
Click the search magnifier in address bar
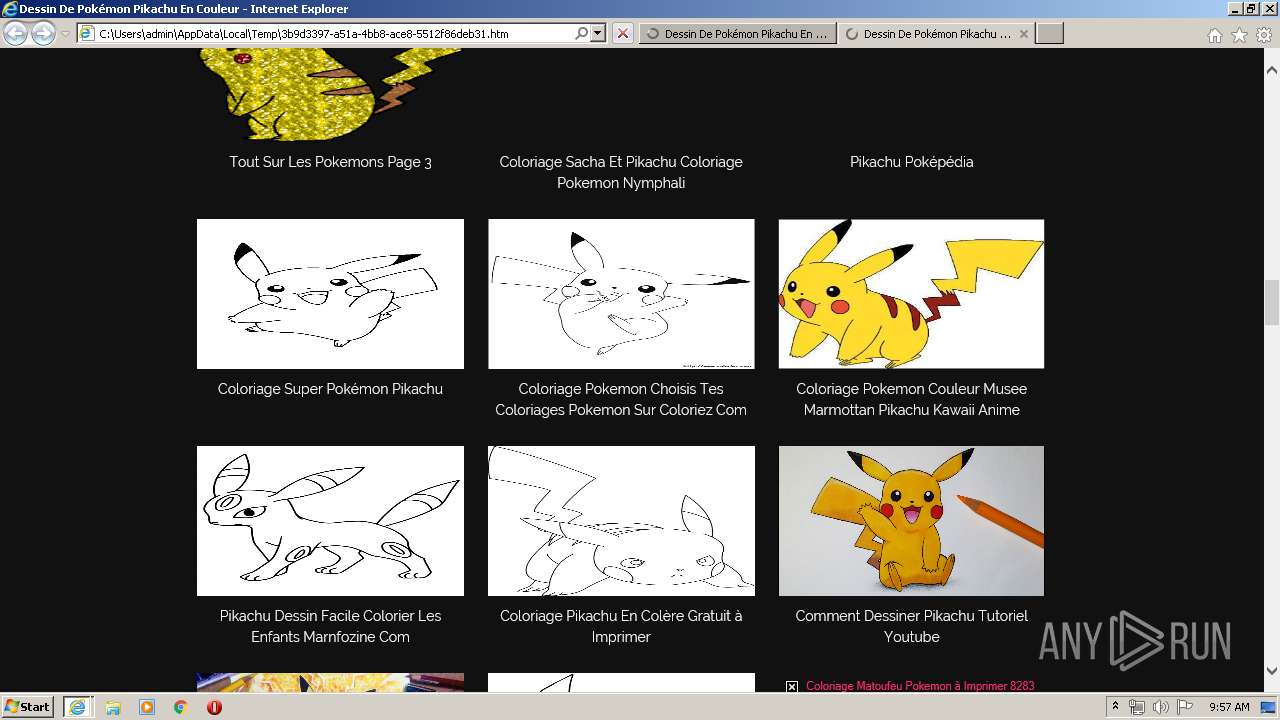582,33
